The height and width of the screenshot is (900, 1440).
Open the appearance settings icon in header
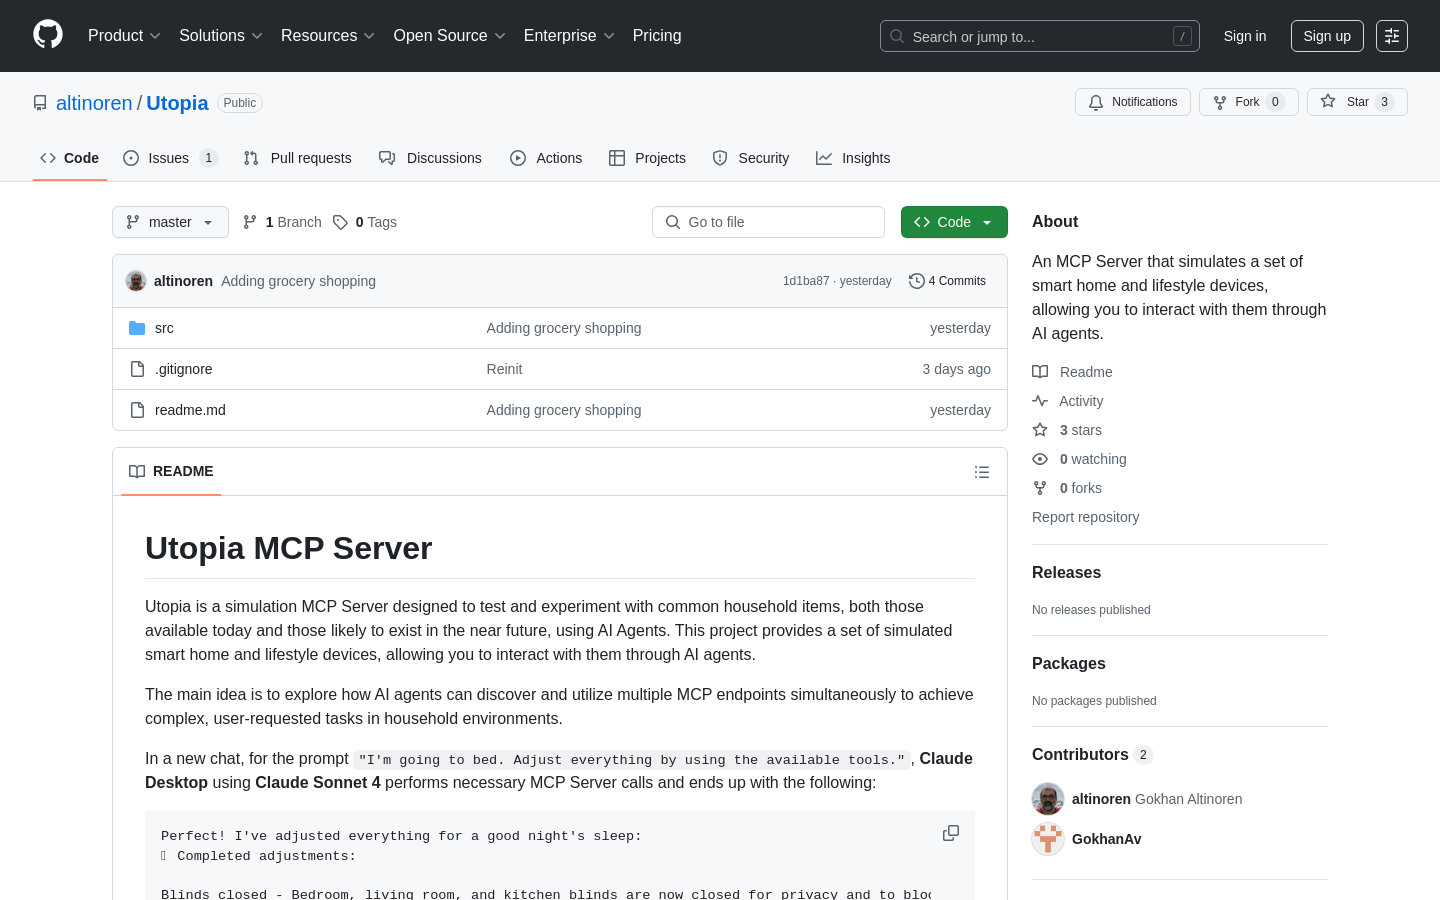click(x=1392, y=36)
